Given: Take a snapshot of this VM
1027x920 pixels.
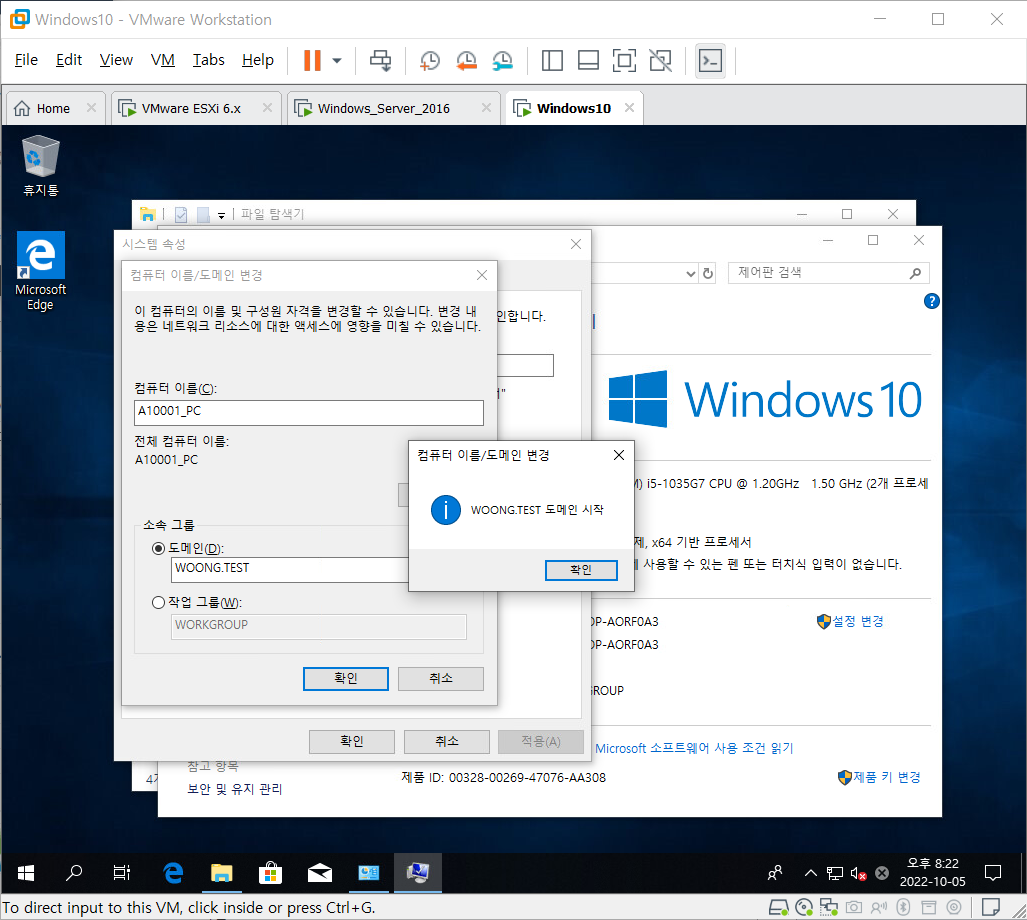Looking at the screenshot, I should click(430, 60).
